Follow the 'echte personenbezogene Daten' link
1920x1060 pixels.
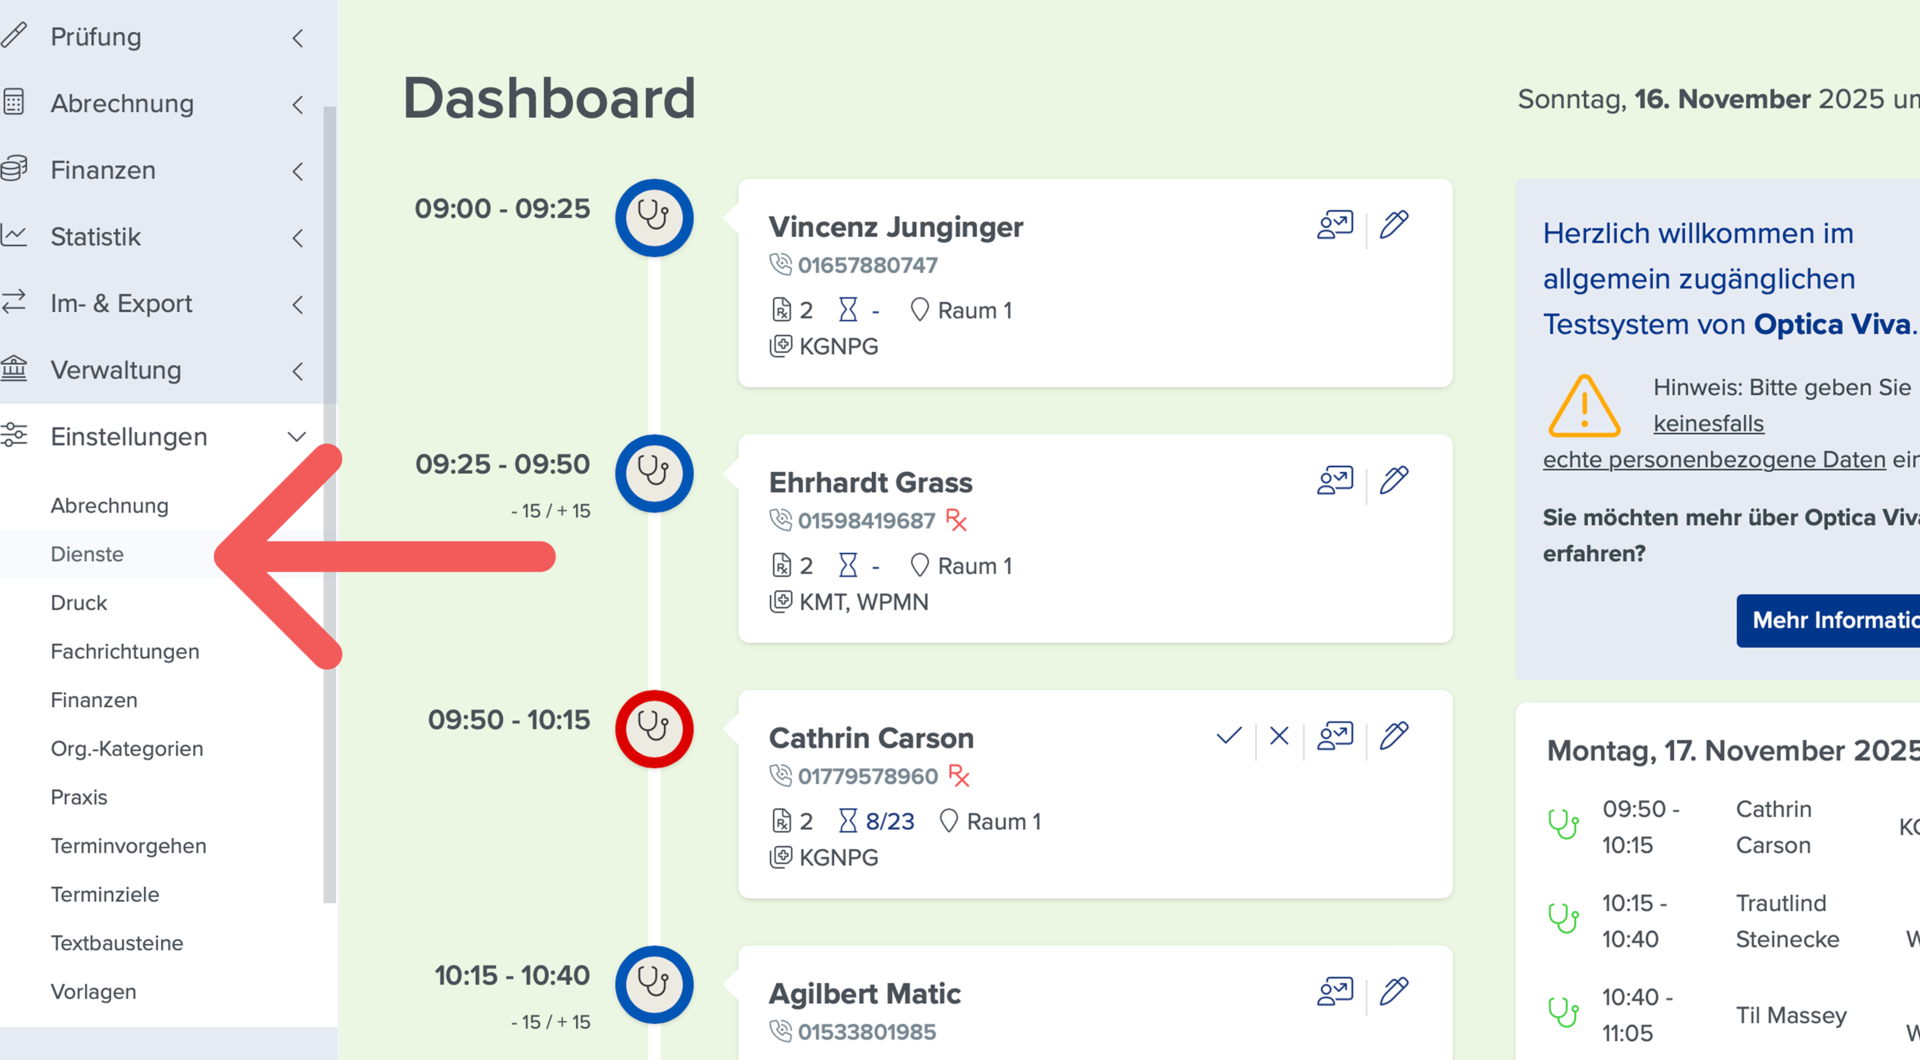tap(1714, 460)
